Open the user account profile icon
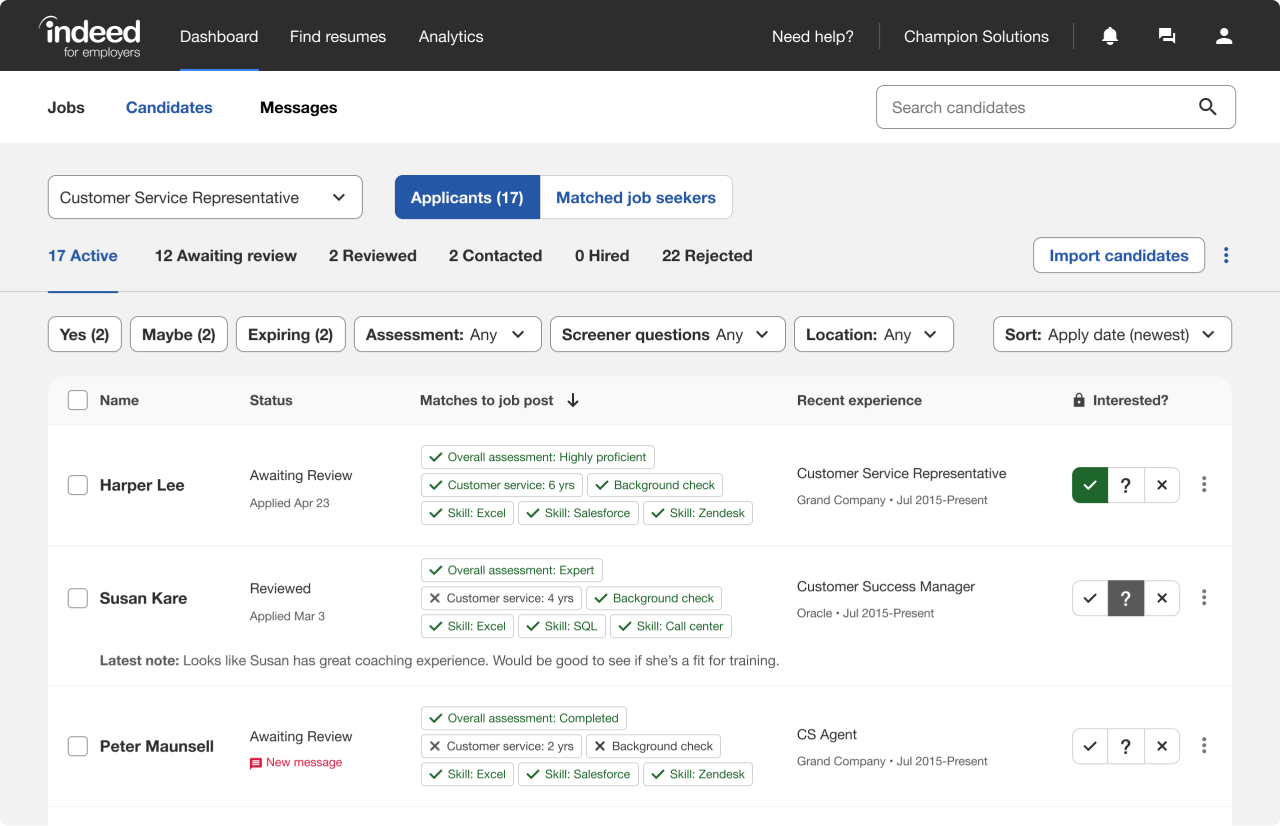Viewport: 1284px width, 826px height. pyautogui.click(x=1223, y=36)
